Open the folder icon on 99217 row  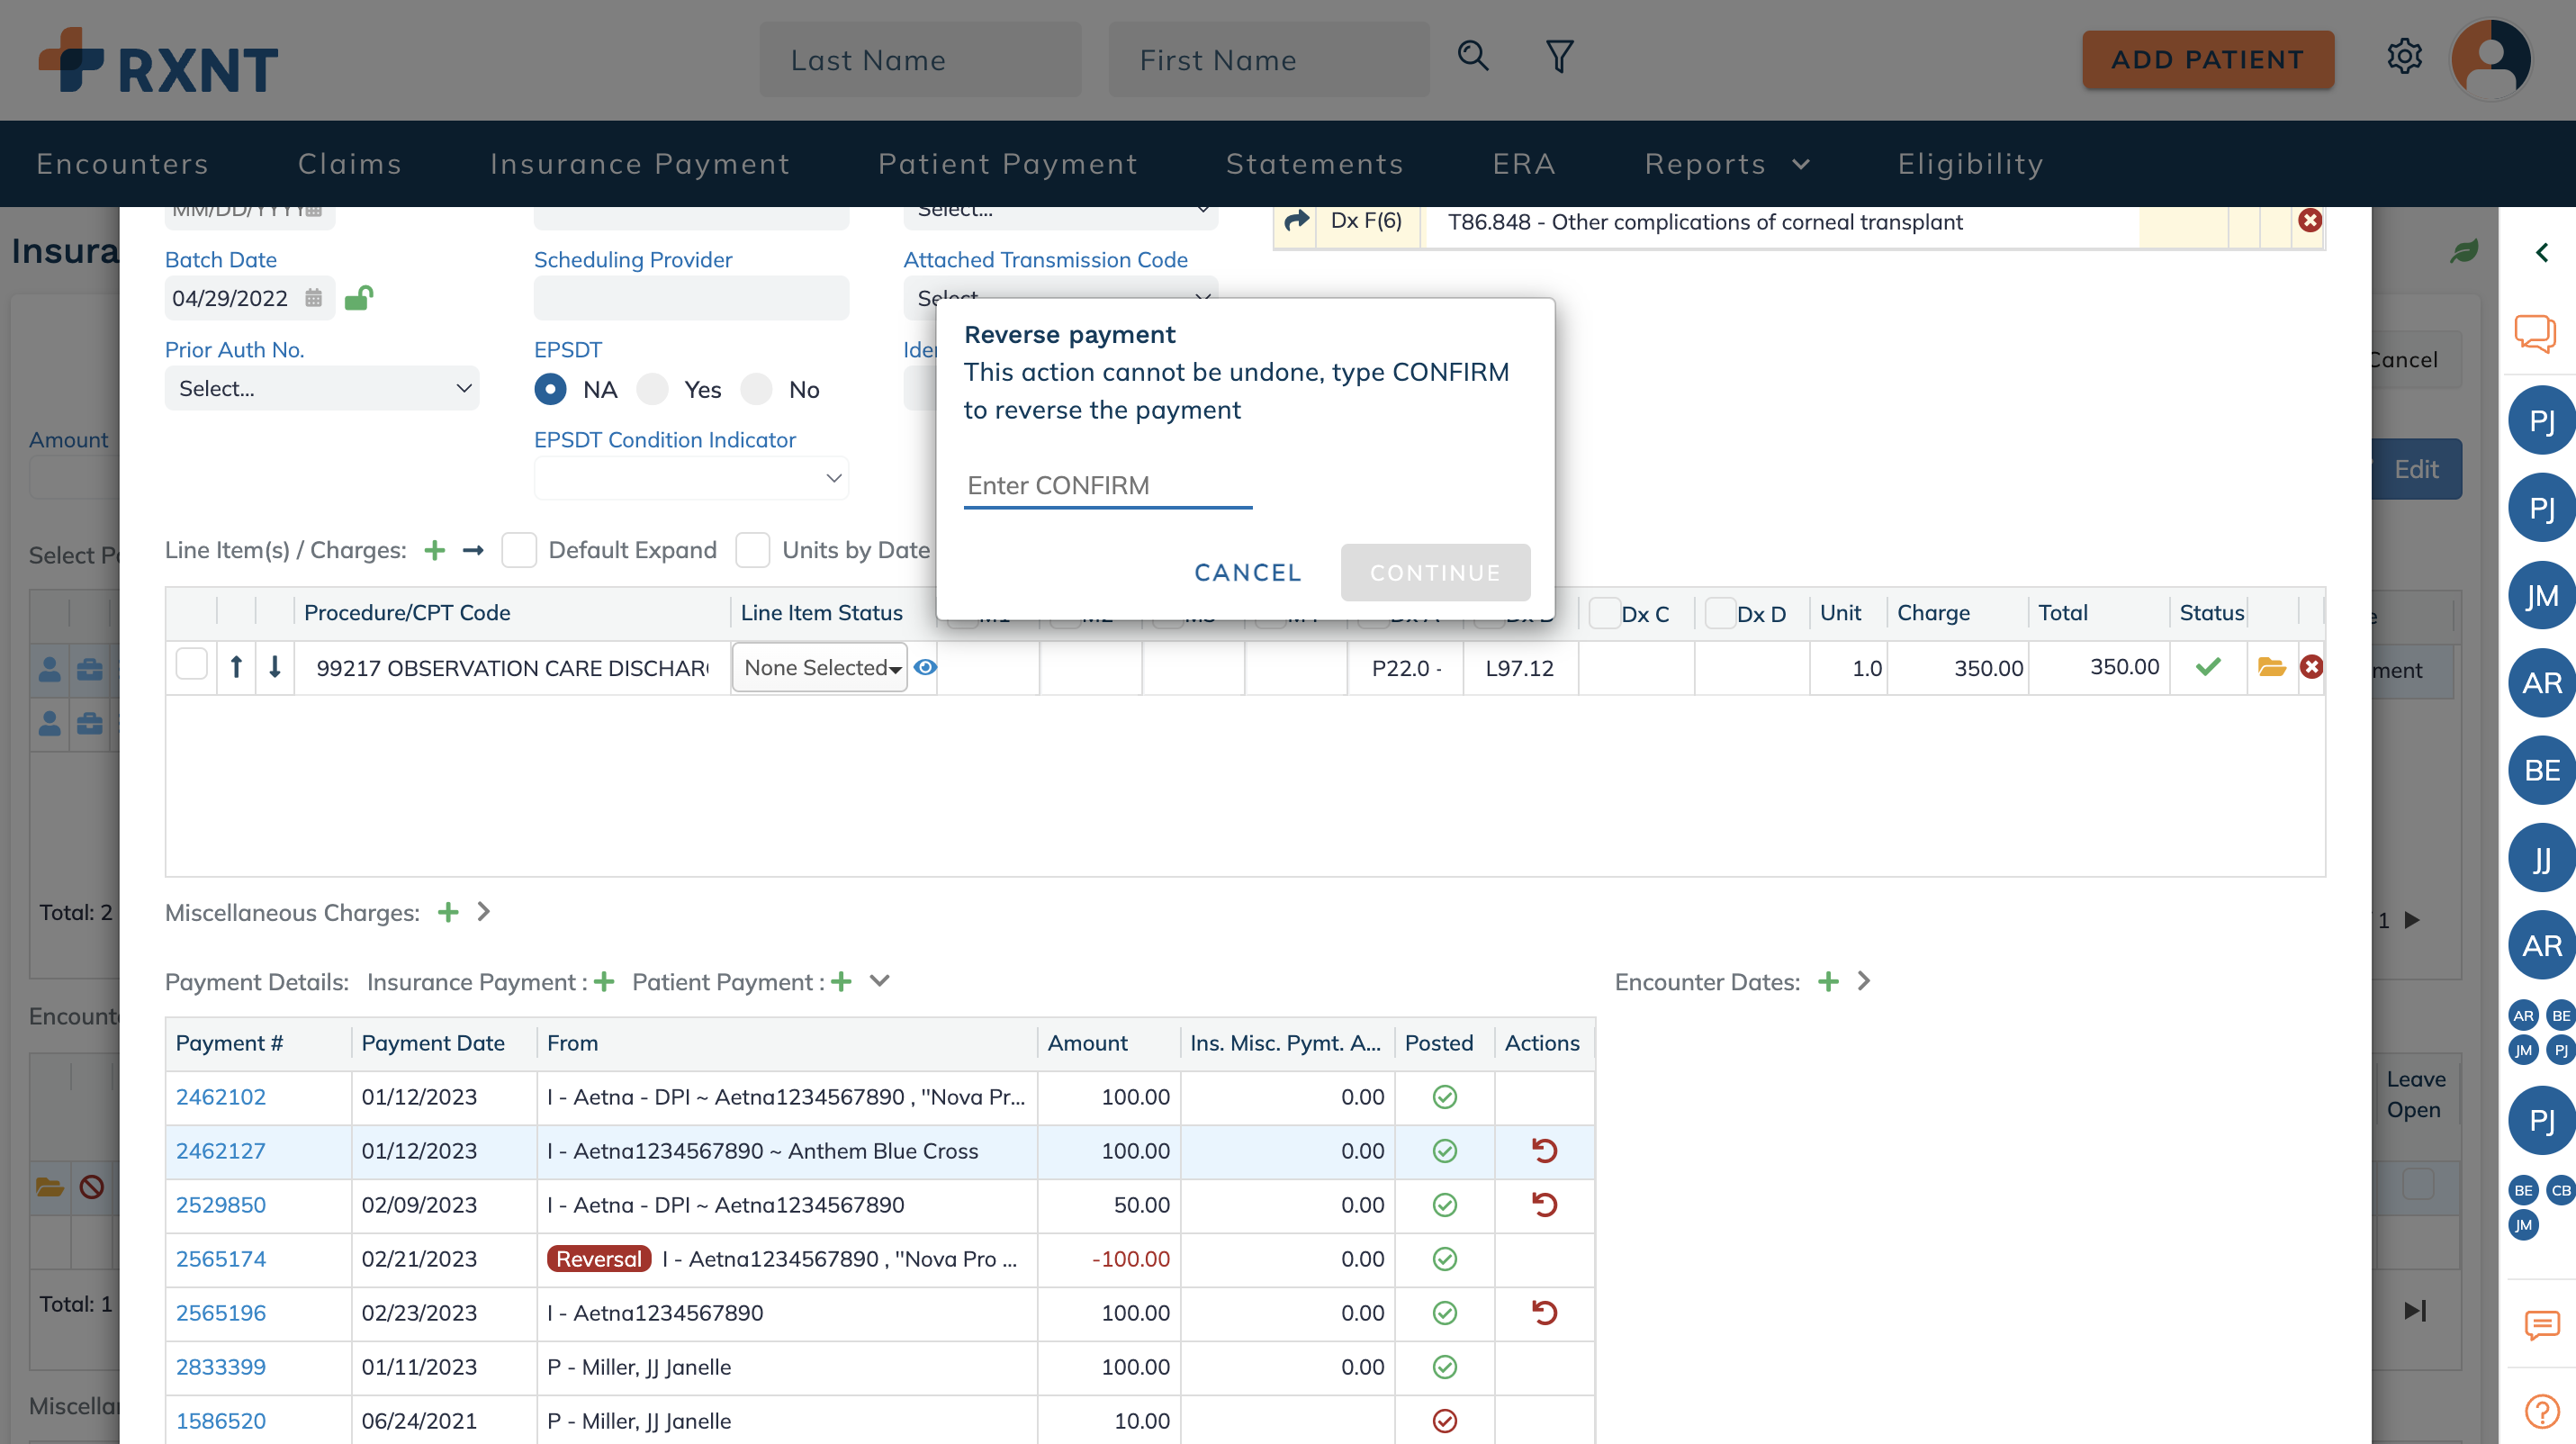pyautogui.click(x=2271, y=667)
